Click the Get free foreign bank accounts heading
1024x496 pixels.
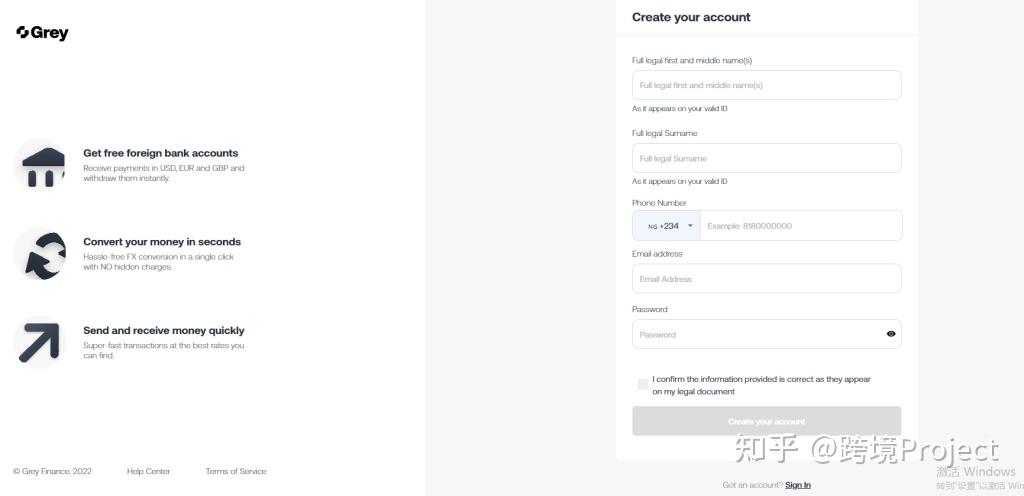click(161, 153)
